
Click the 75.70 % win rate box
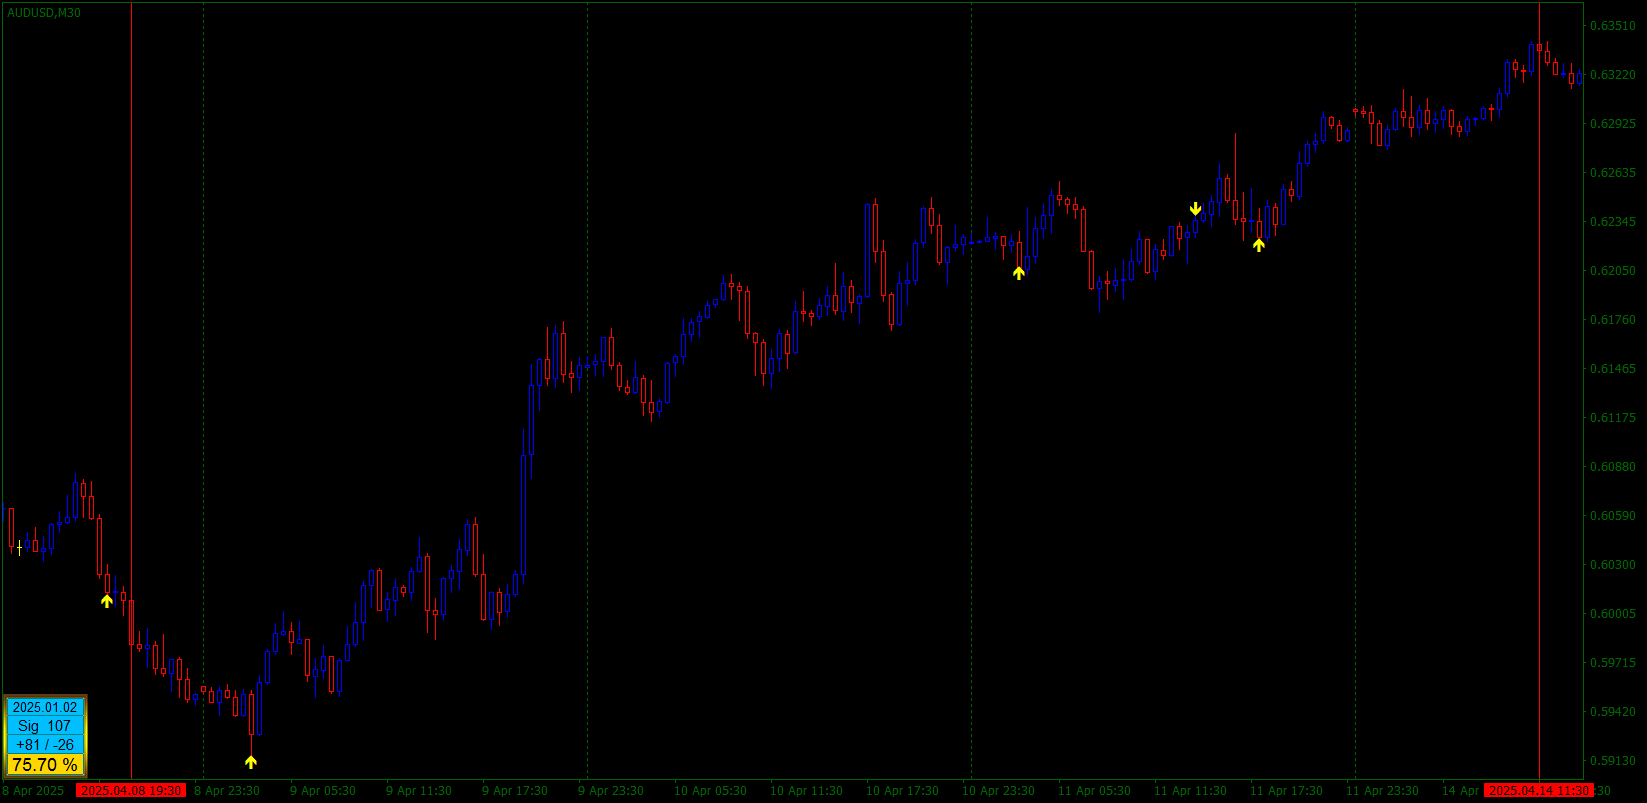(45, 765)
